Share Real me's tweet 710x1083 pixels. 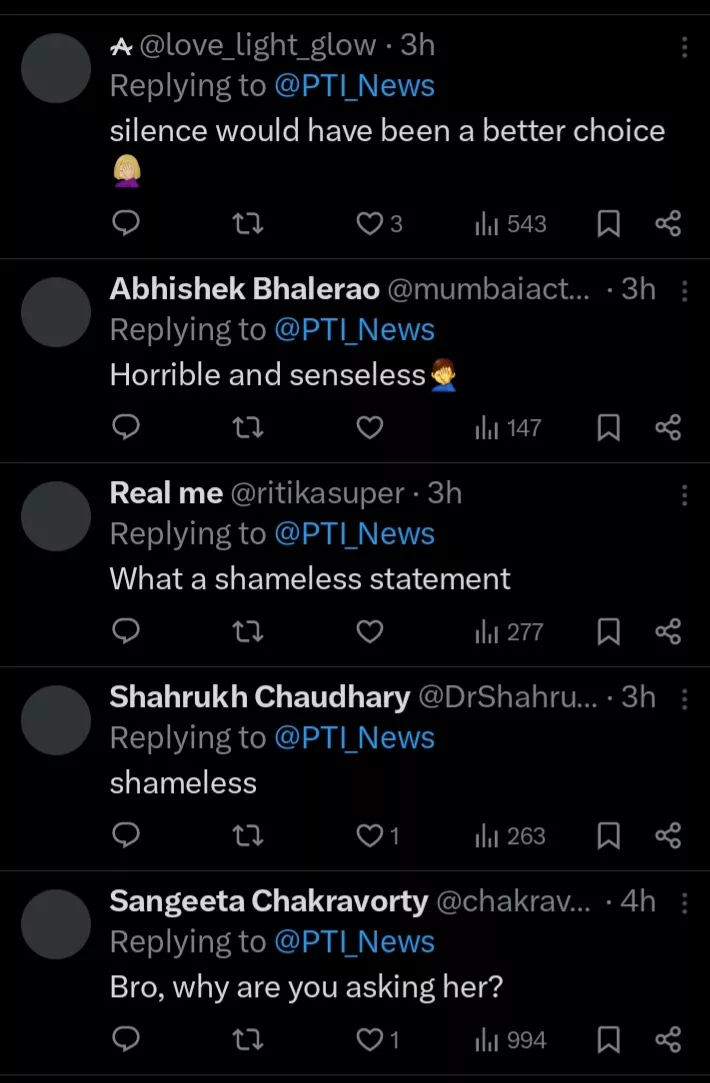[x=668, y=632]
